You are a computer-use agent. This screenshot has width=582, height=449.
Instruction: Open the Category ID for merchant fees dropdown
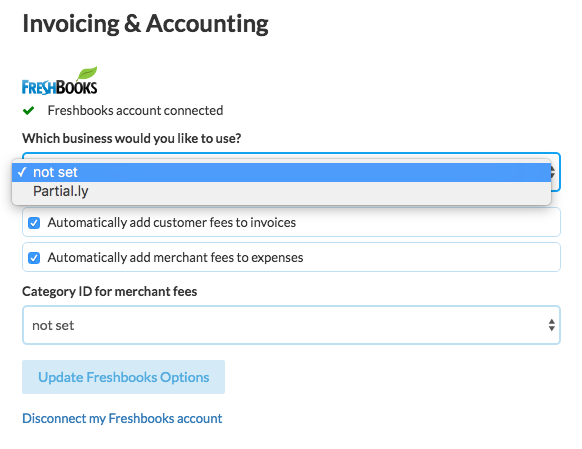click(x=291, y=325)
